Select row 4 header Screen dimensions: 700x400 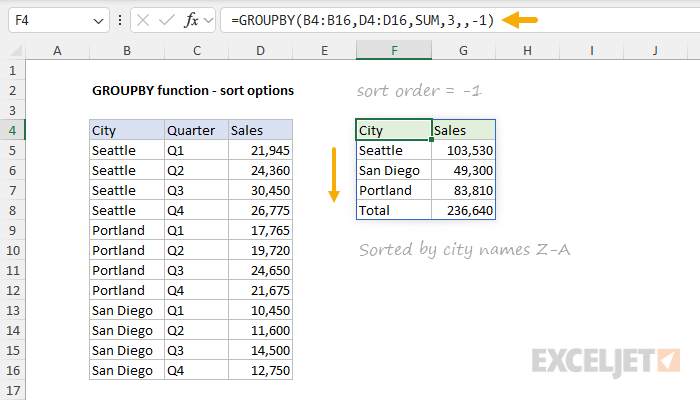[x=12, y=130]
